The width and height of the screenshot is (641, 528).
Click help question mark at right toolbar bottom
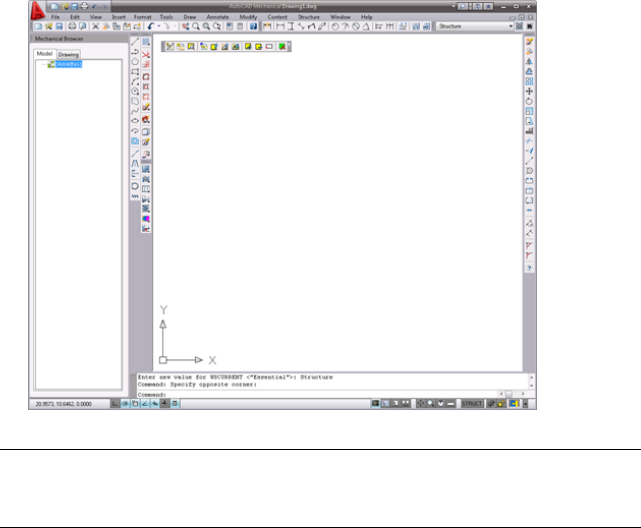tap(529, 268)
